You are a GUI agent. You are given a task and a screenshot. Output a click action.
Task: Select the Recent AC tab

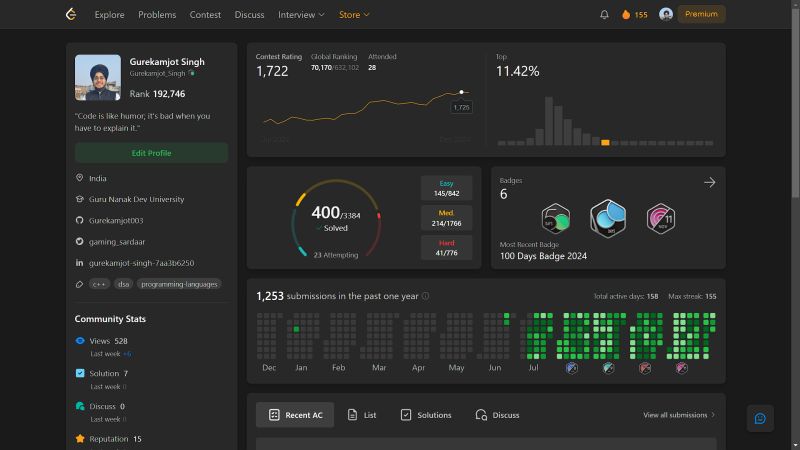[295, 415]
